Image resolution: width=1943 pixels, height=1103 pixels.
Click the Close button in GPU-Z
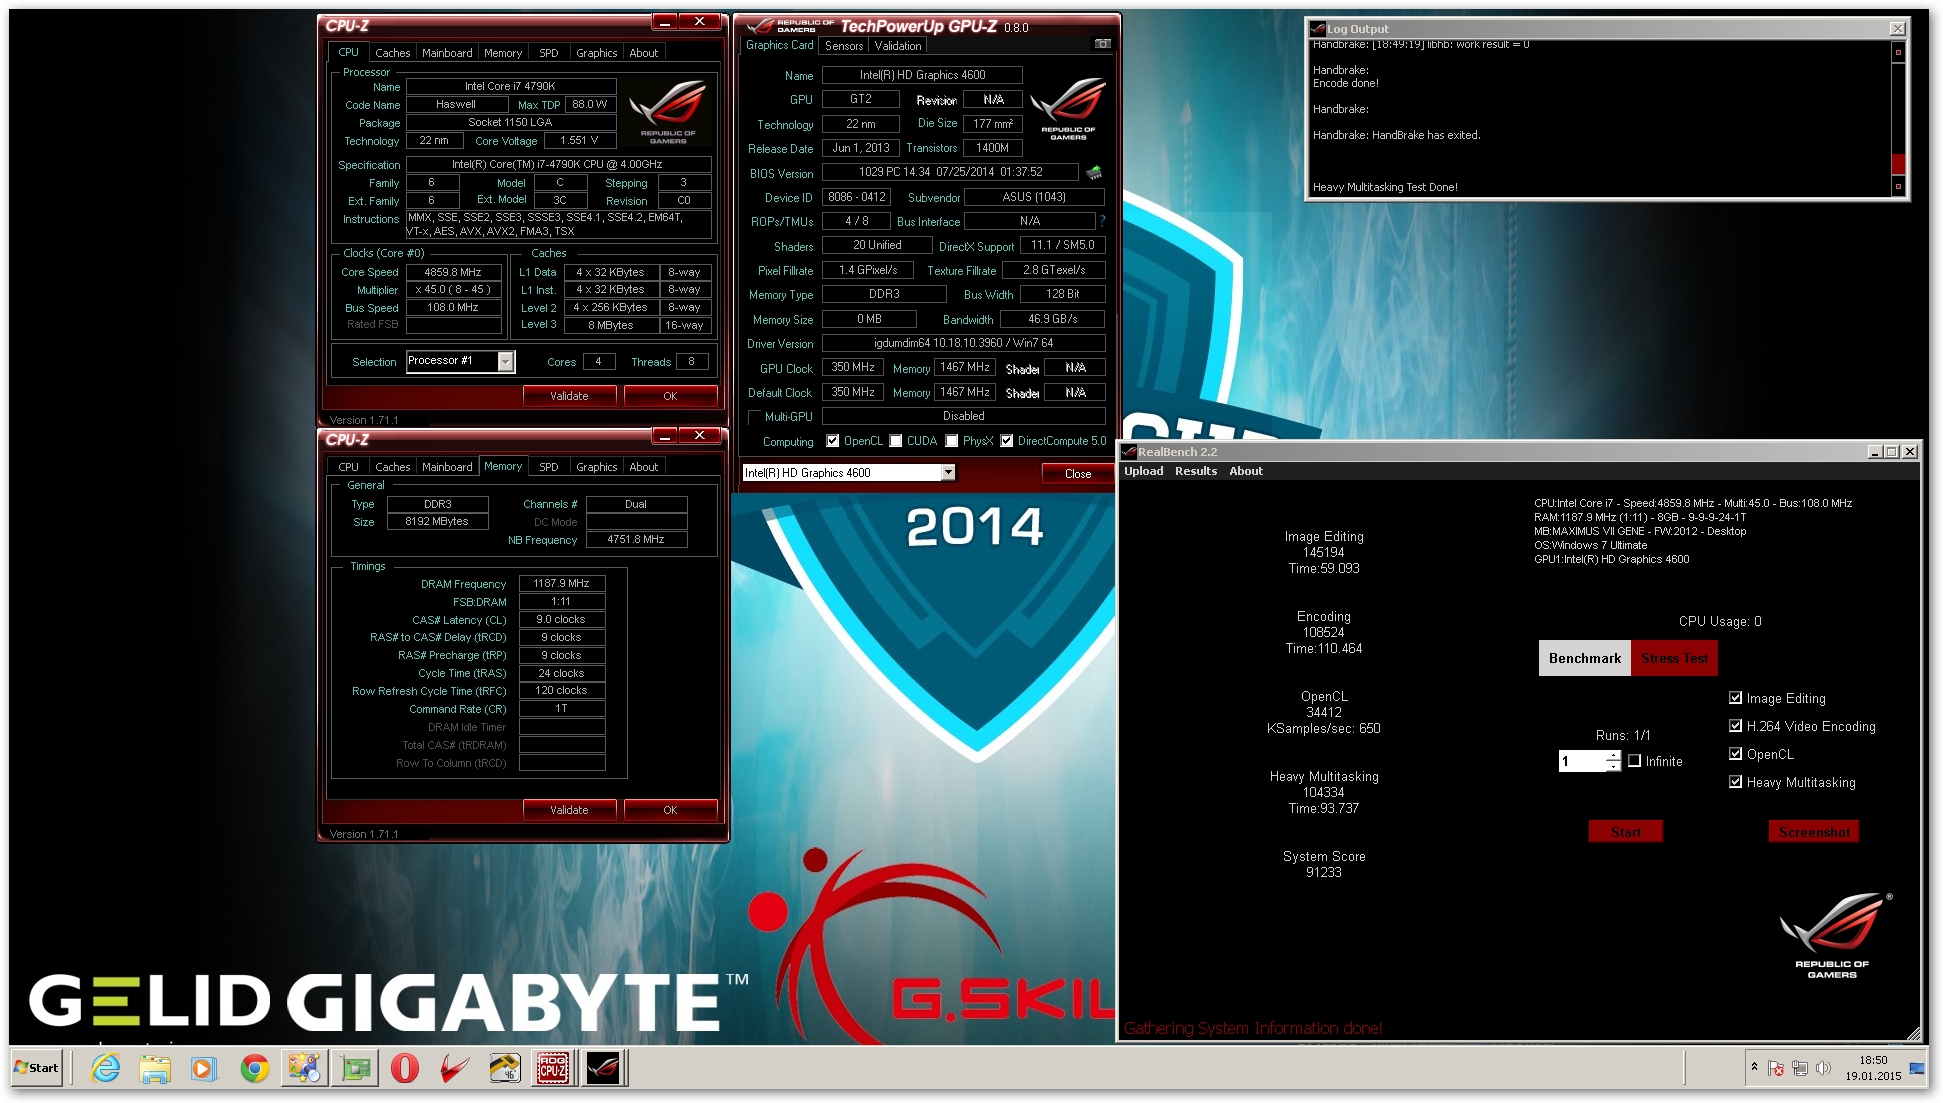pyautogui.click(x=1078, y=474)
